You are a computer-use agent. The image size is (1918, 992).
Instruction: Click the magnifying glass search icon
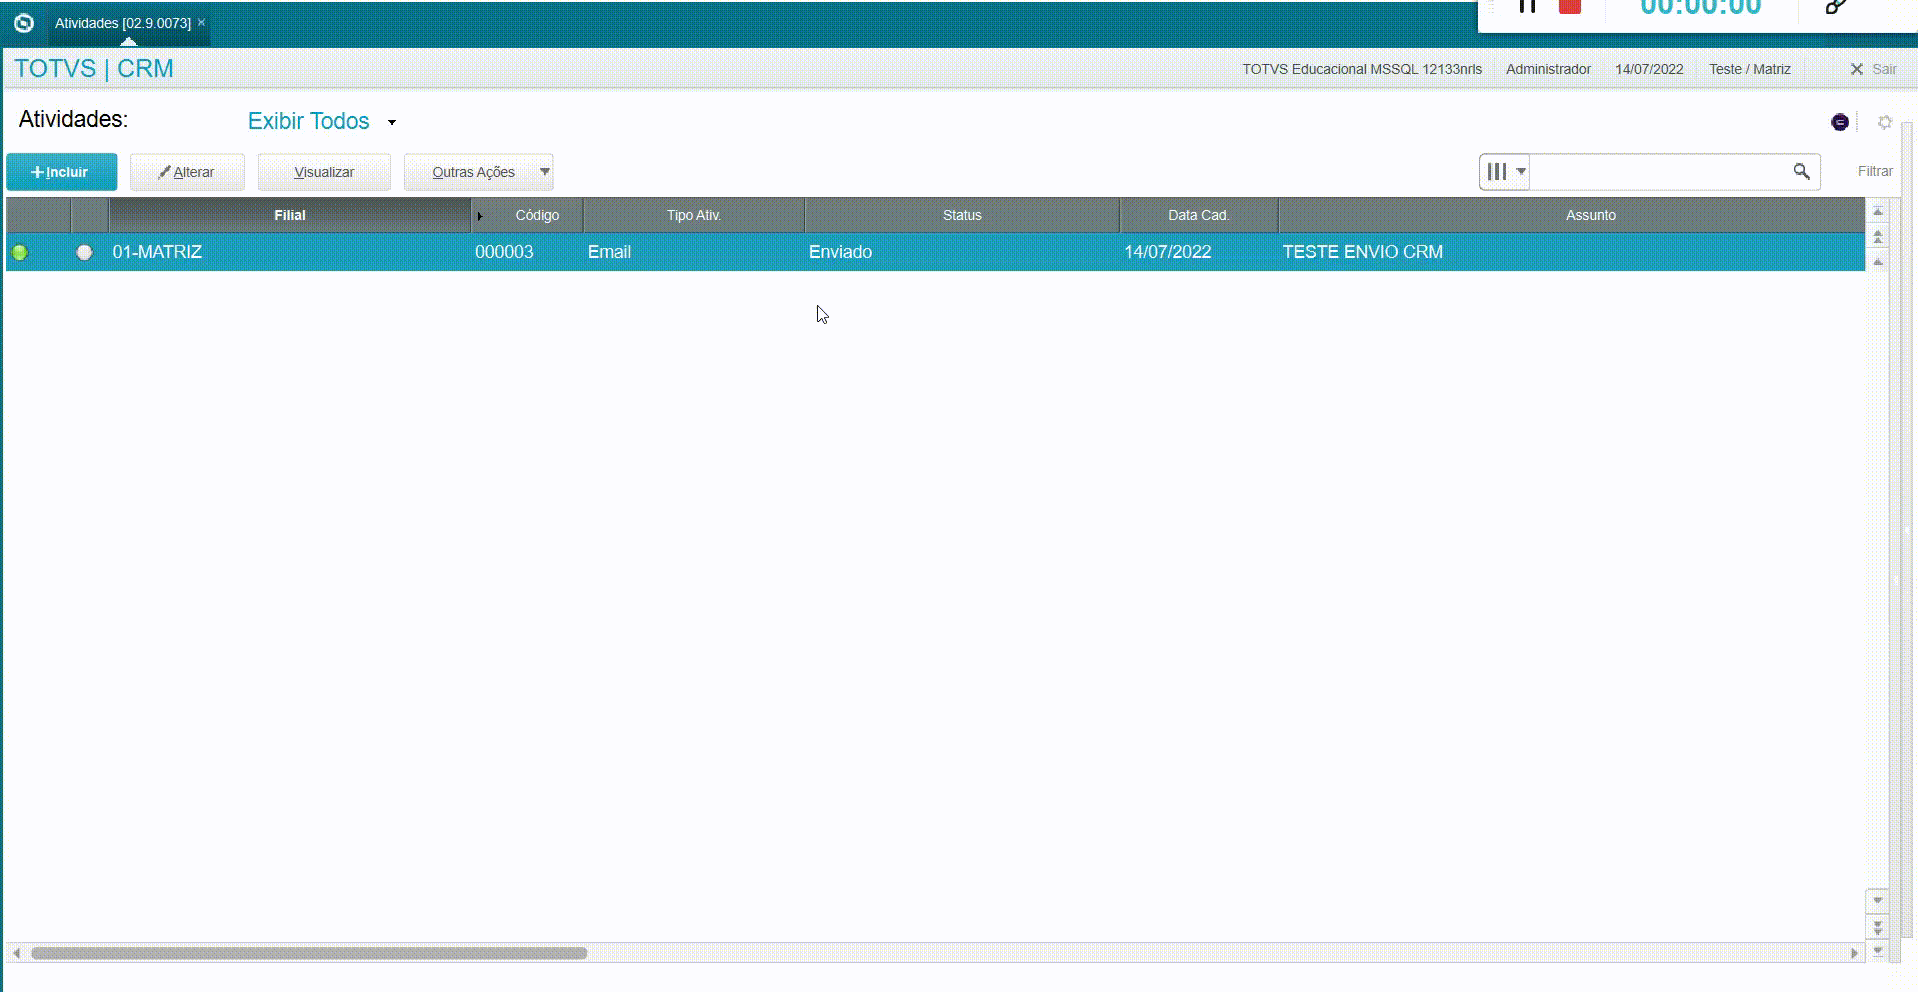click(1801, 172)
